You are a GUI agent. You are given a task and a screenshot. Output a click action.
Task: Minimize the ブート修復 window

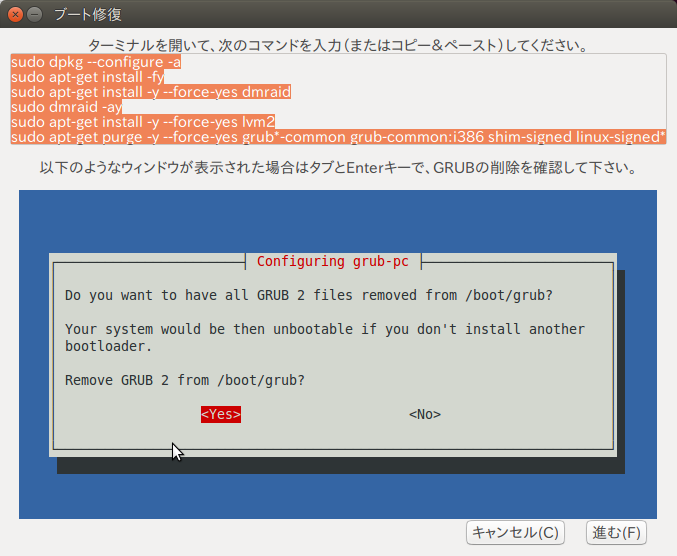[x=35, y=15]
